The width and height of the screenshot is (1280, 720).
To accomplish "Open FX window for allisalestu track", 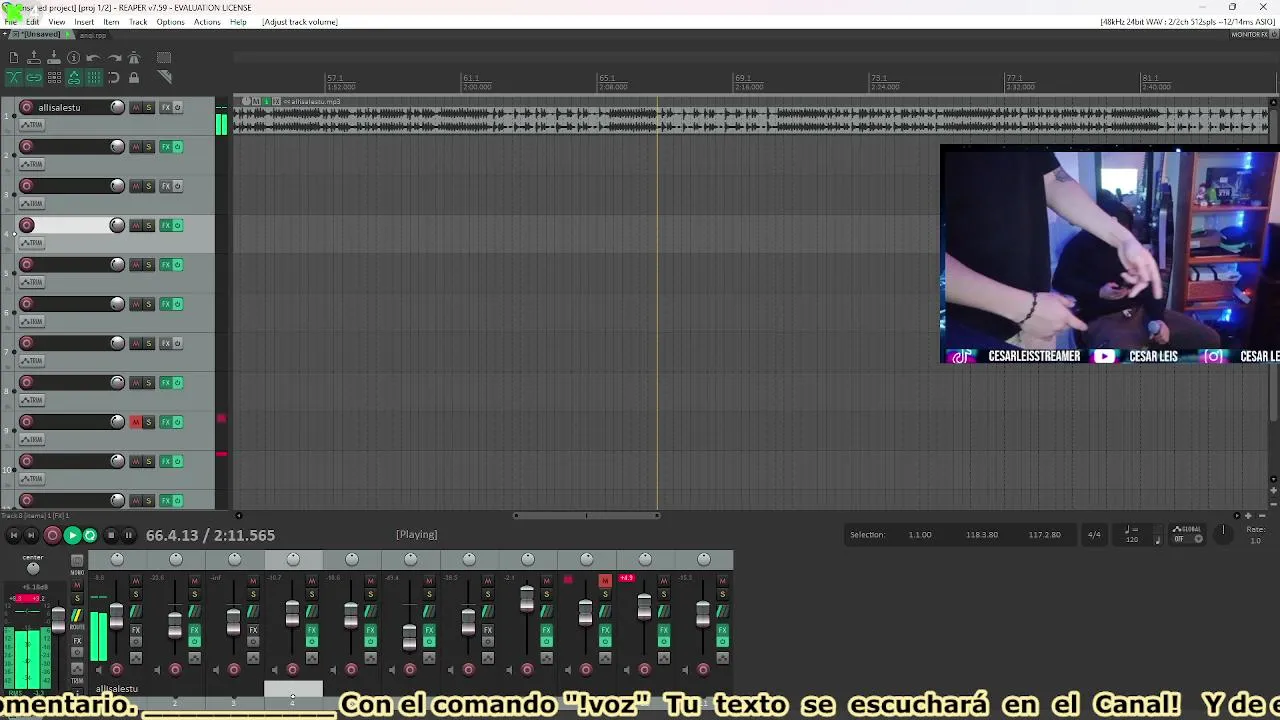I will tap(166, 107).
